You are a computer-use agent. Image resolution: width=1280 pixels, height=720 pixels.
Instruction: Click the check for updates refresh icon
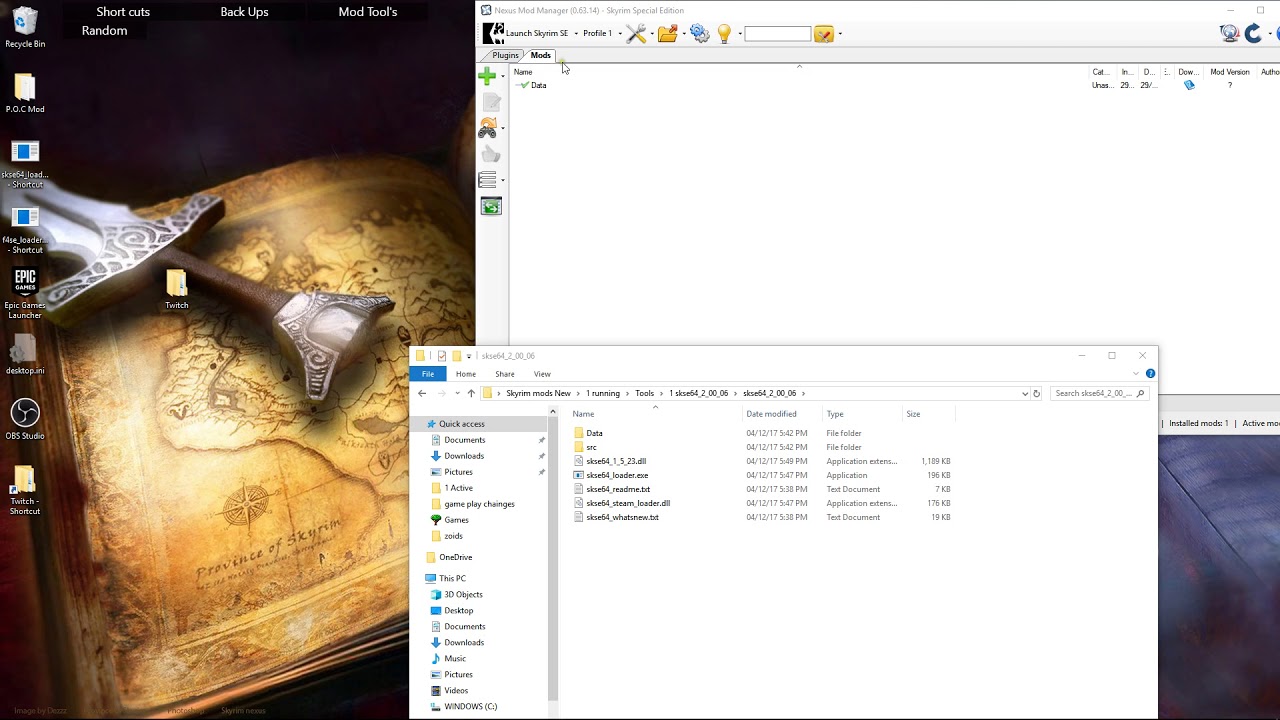tap(1253, 33)
